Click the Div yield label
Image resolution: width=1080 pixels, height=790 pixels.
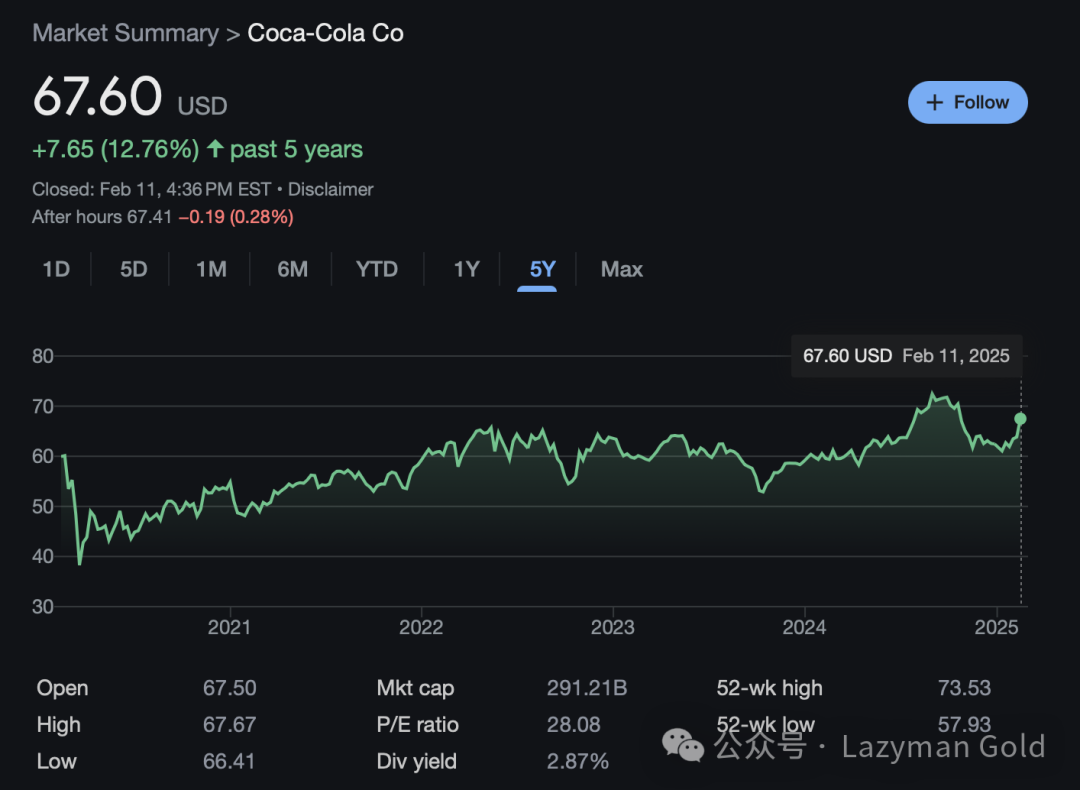pos(416,761)
